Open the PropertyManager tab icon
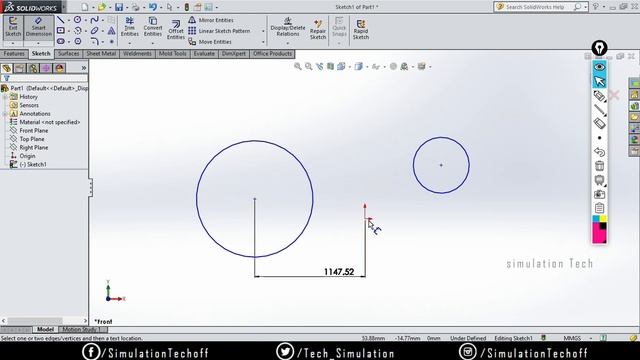 click(x=20, y=68)
